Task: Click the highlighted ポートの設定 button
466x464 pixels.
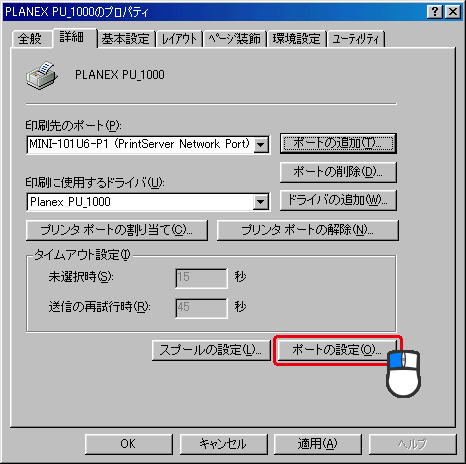Action: pos(337,350)
